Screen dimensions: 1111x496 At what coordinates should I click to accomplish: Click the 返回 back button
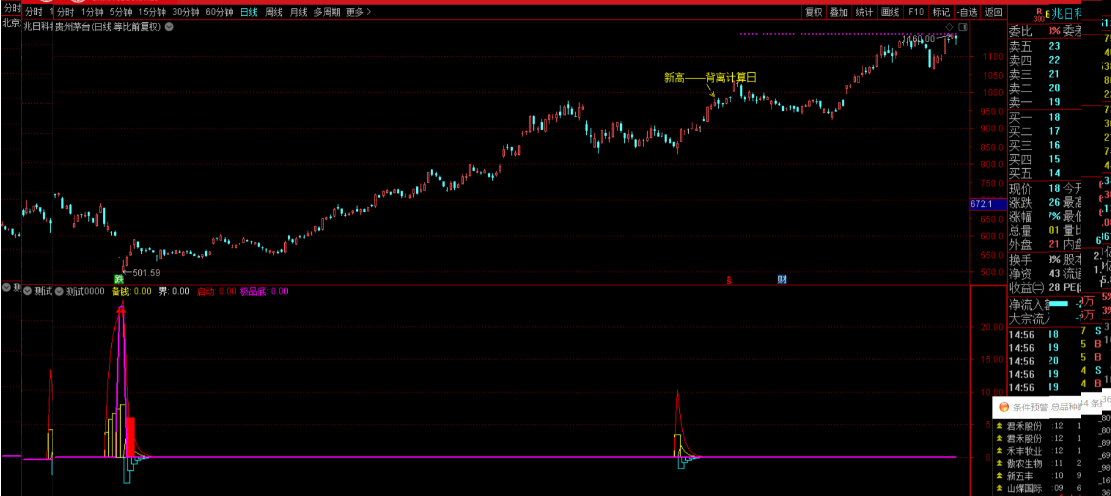point(993,12)
